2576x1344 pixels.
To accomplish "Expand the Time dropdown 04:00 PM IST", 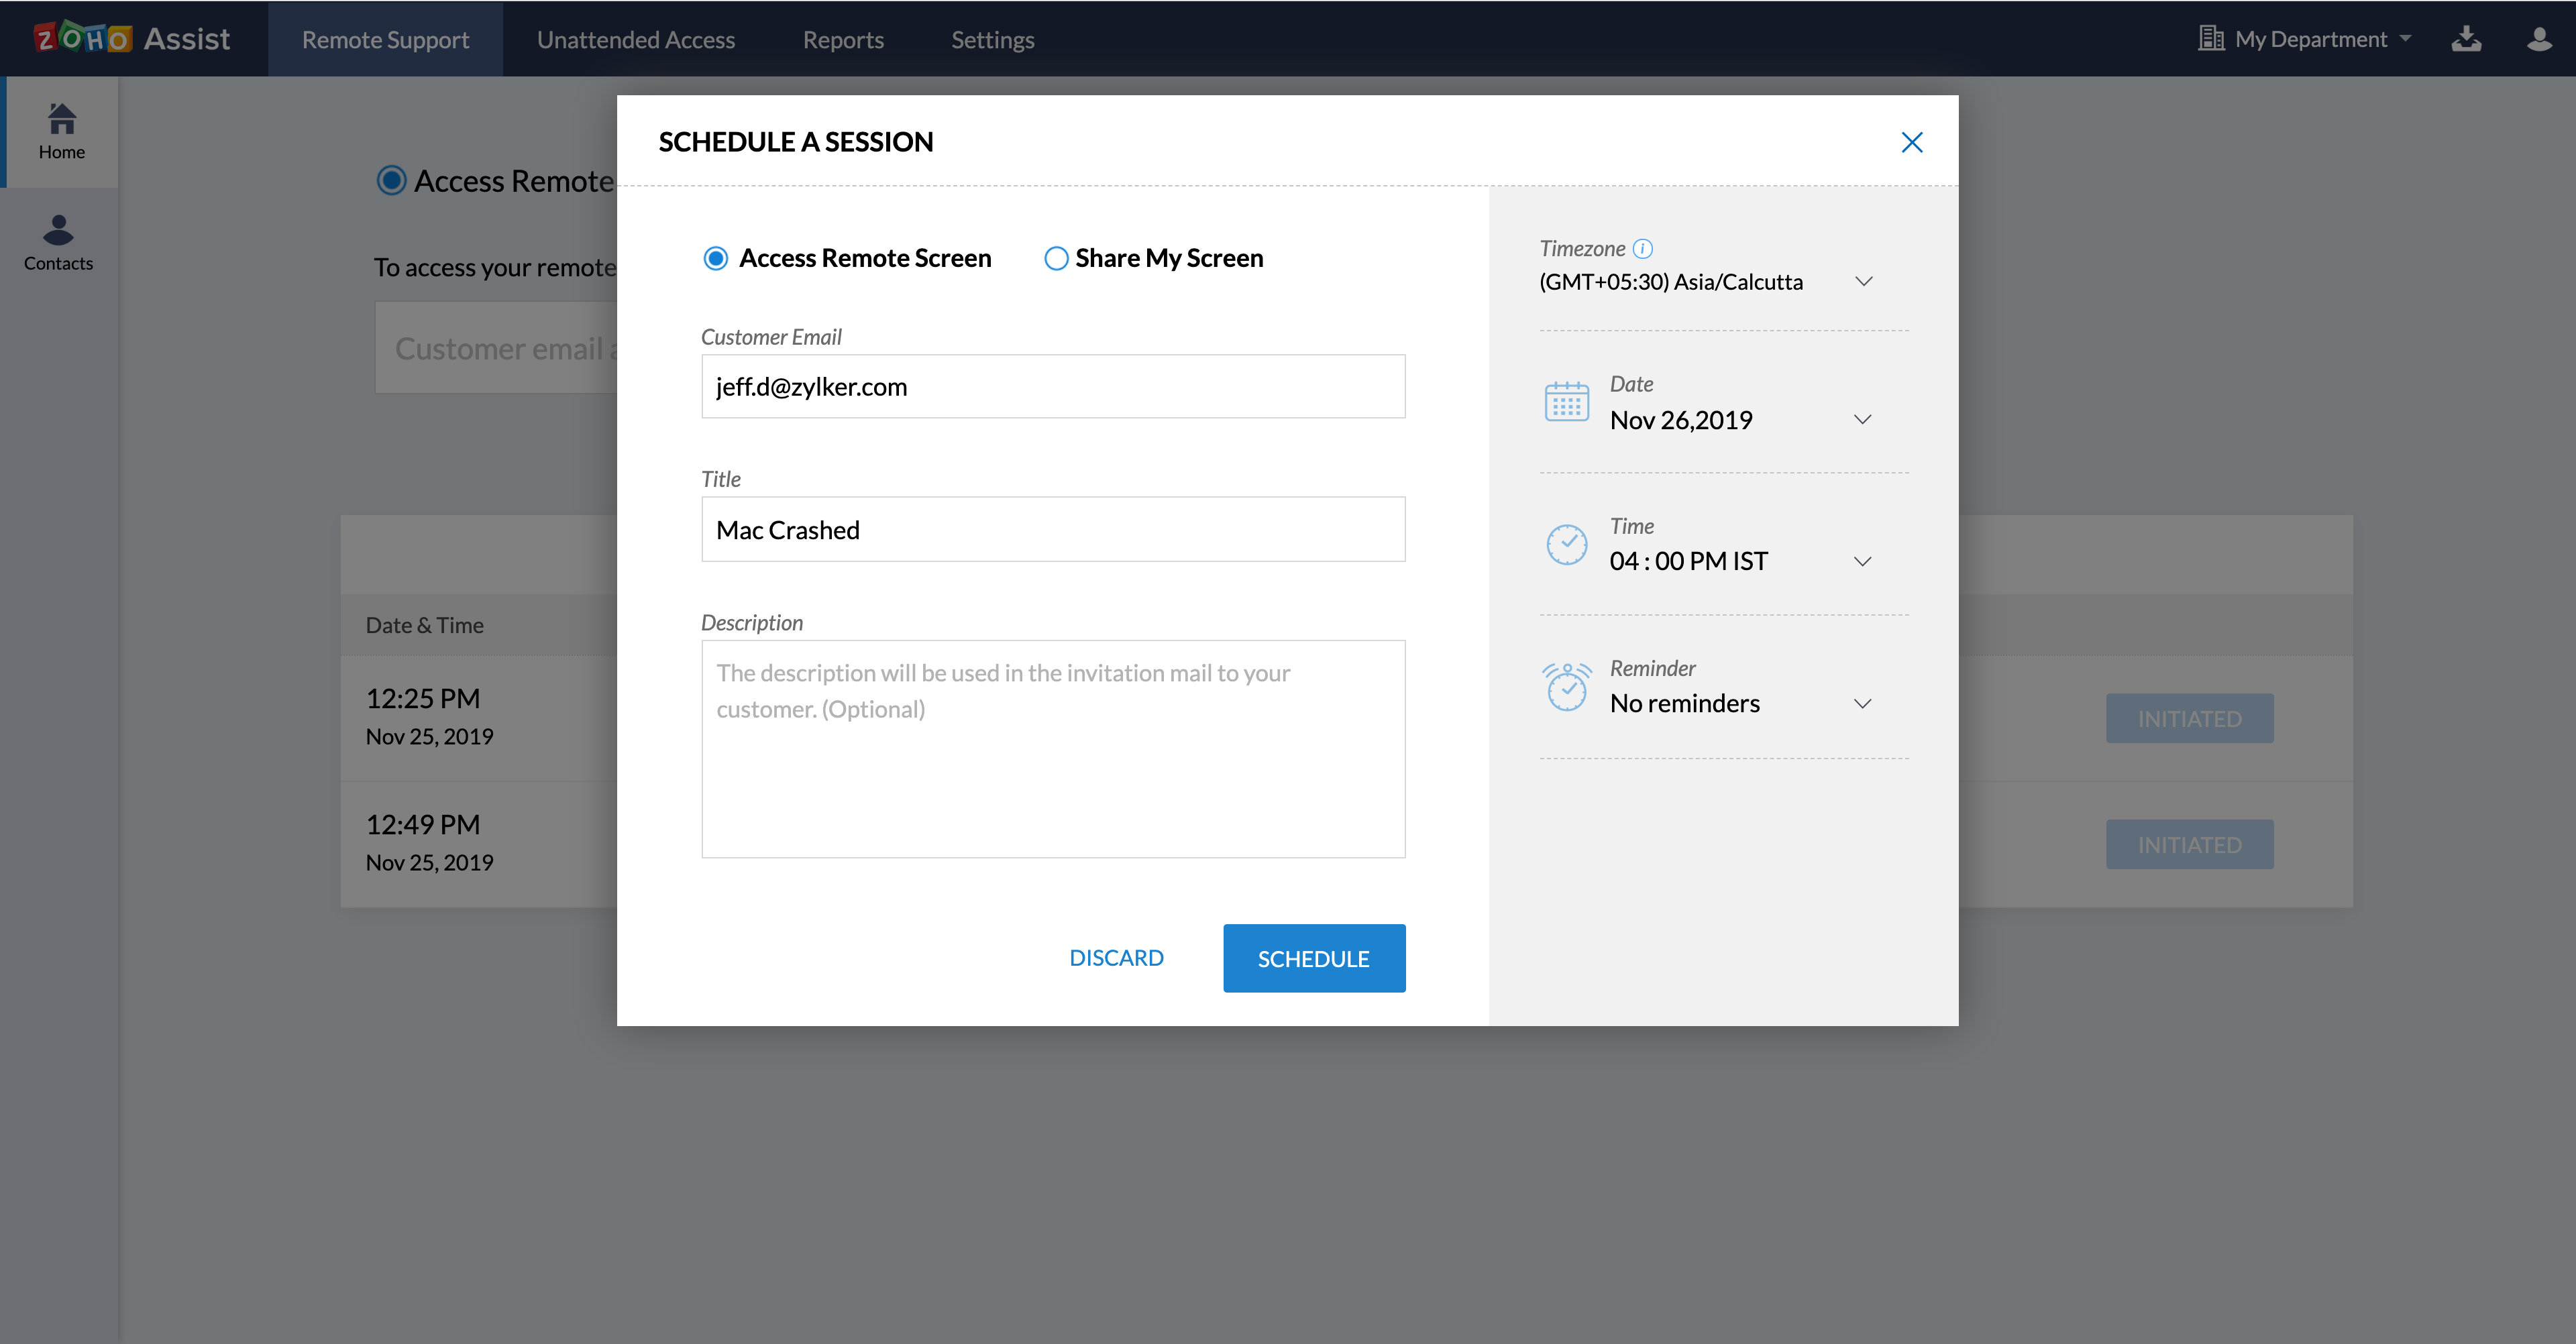I will coord(1862,562).
